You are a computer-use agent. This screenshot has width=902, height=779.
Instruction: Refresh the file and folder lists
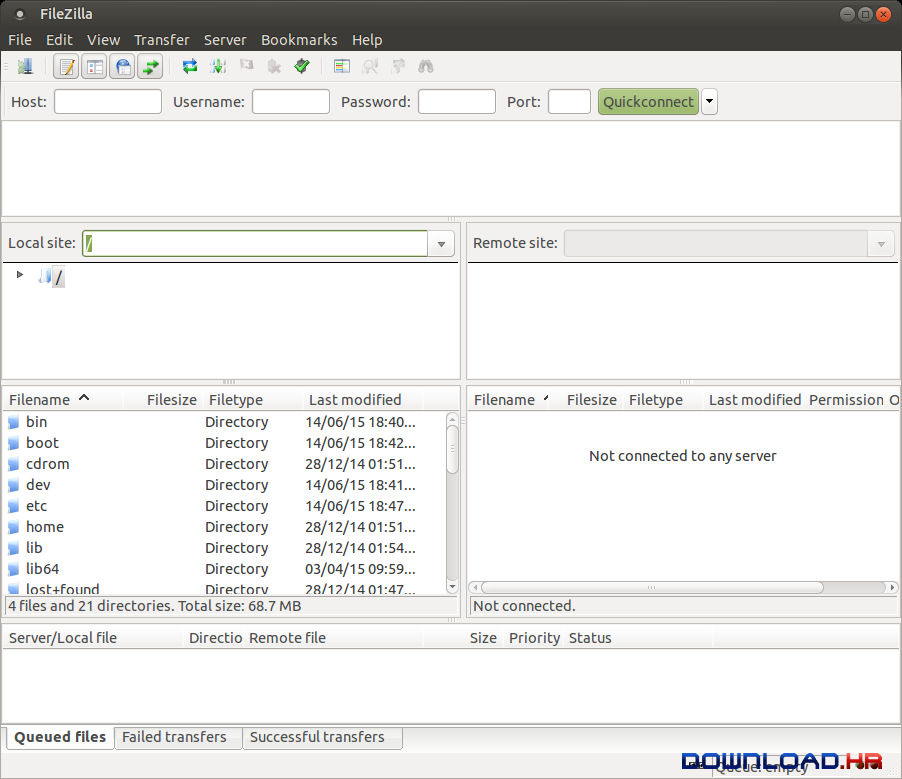(x=190, y=67)
